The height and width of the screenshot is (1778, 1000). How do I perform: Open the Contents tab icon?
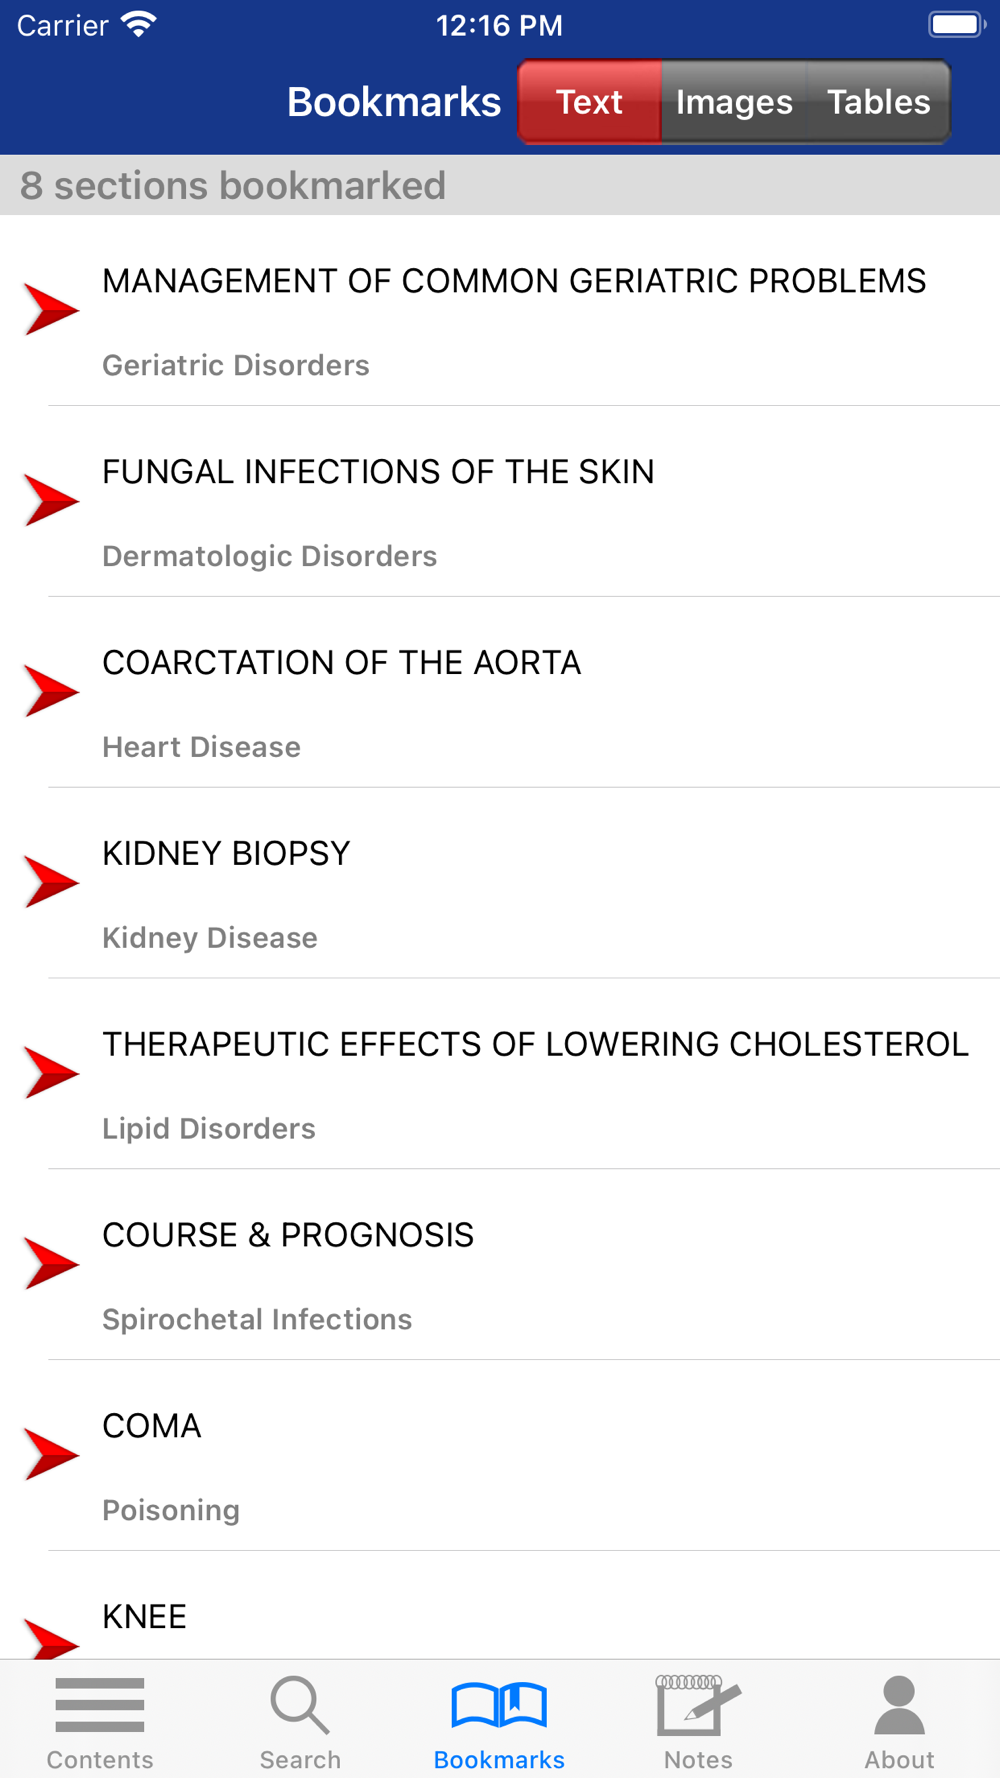click(x=100, y=1705)
